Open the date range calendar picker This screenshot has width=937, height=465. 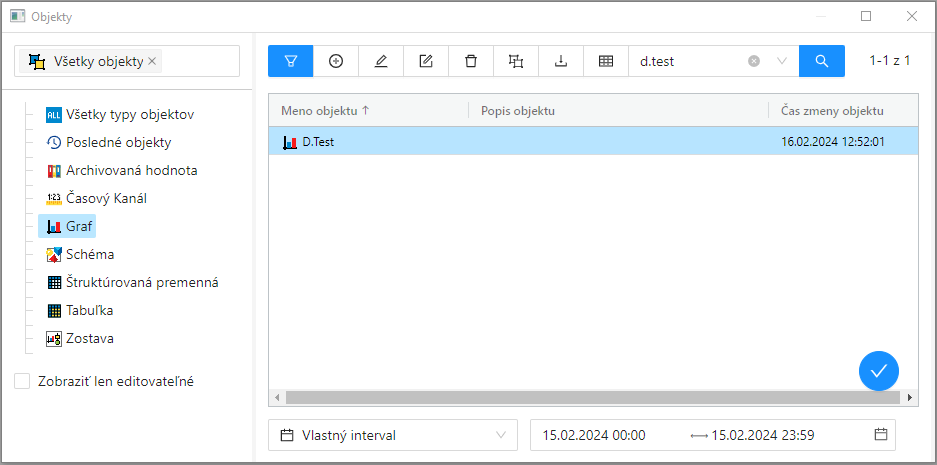tap(880, 435)
